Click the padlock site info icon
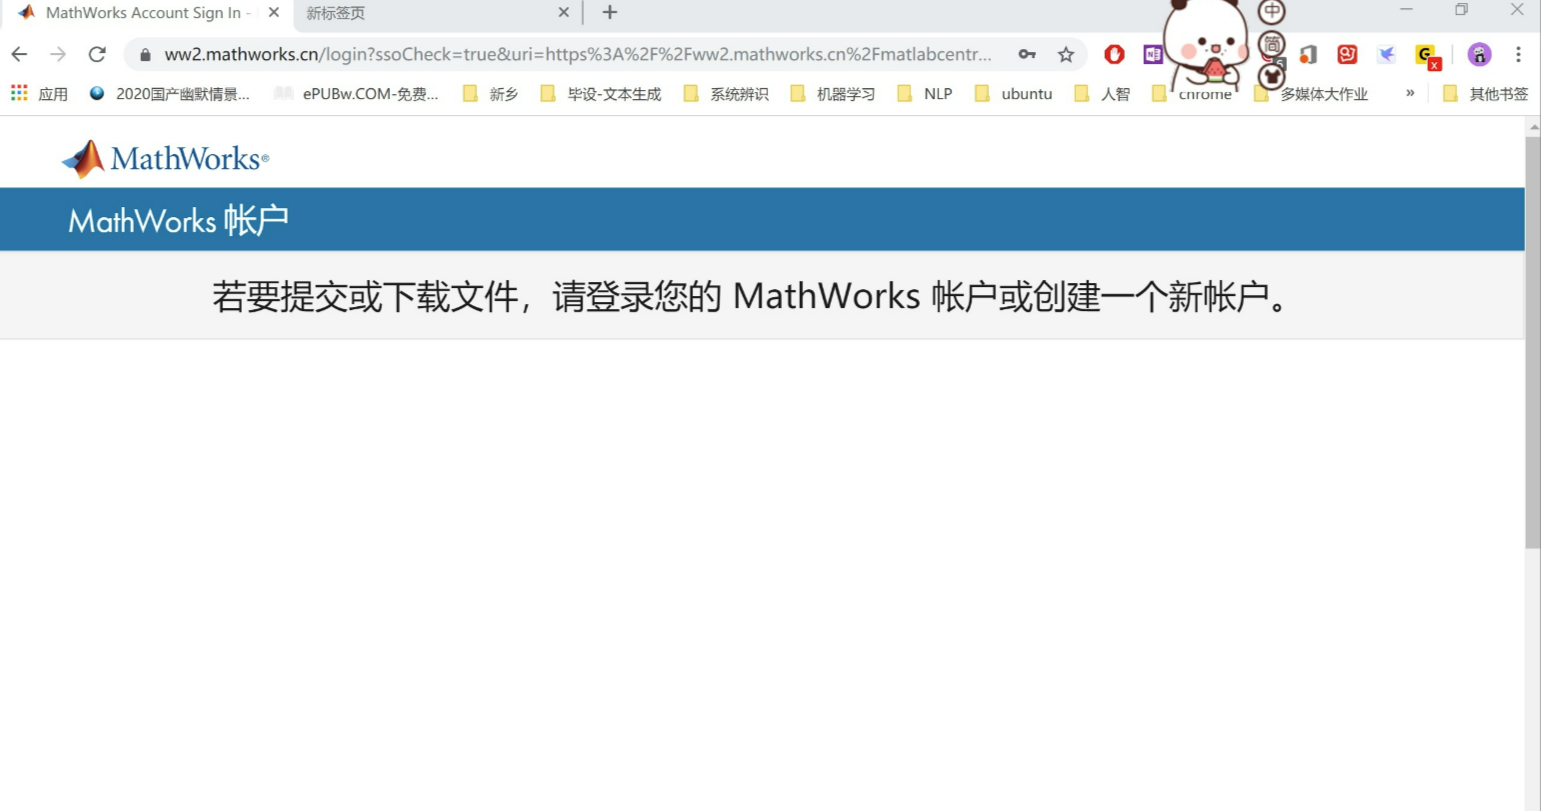 (x=145, y=55)
